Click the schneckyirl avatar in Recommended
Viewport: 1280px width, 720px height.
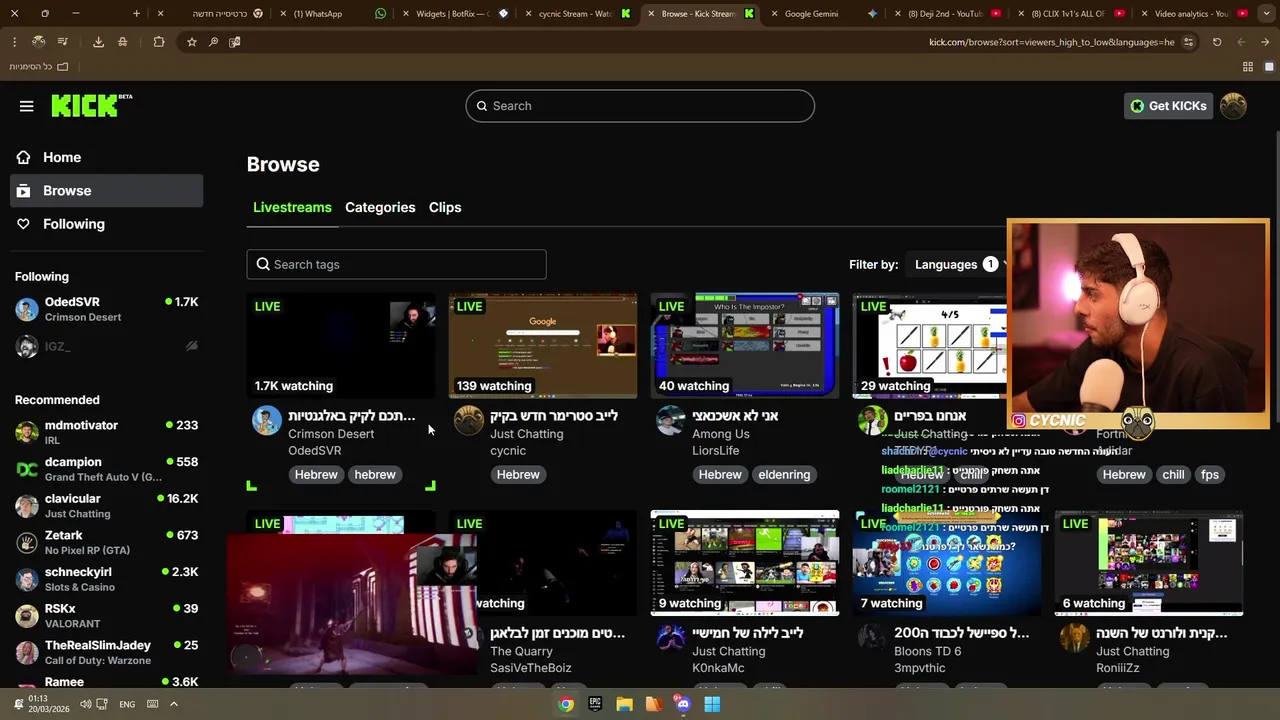(27, 579)
